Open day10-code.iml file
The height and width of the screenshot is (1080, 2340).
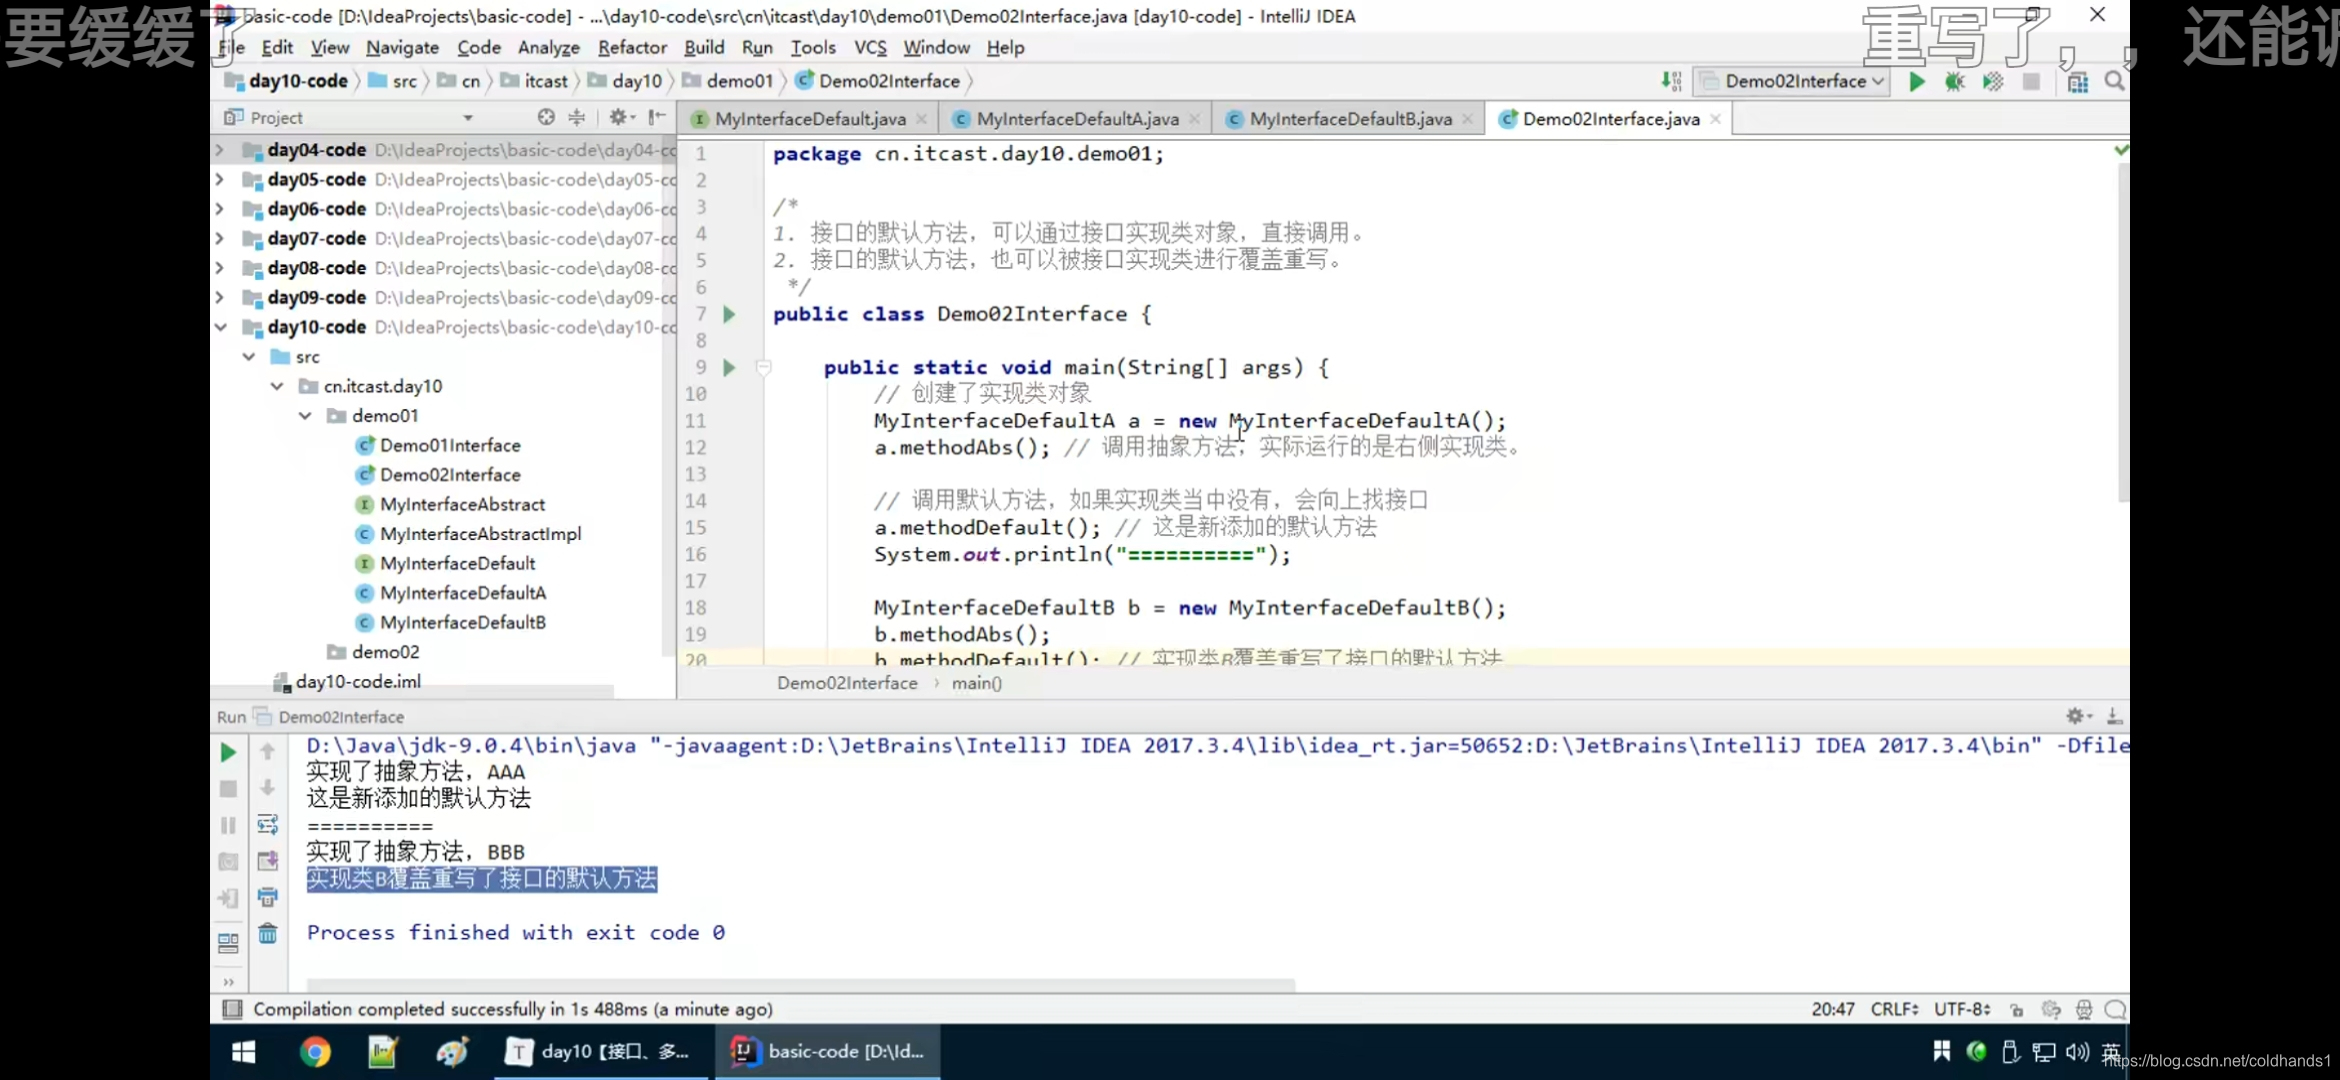point(358,681)
